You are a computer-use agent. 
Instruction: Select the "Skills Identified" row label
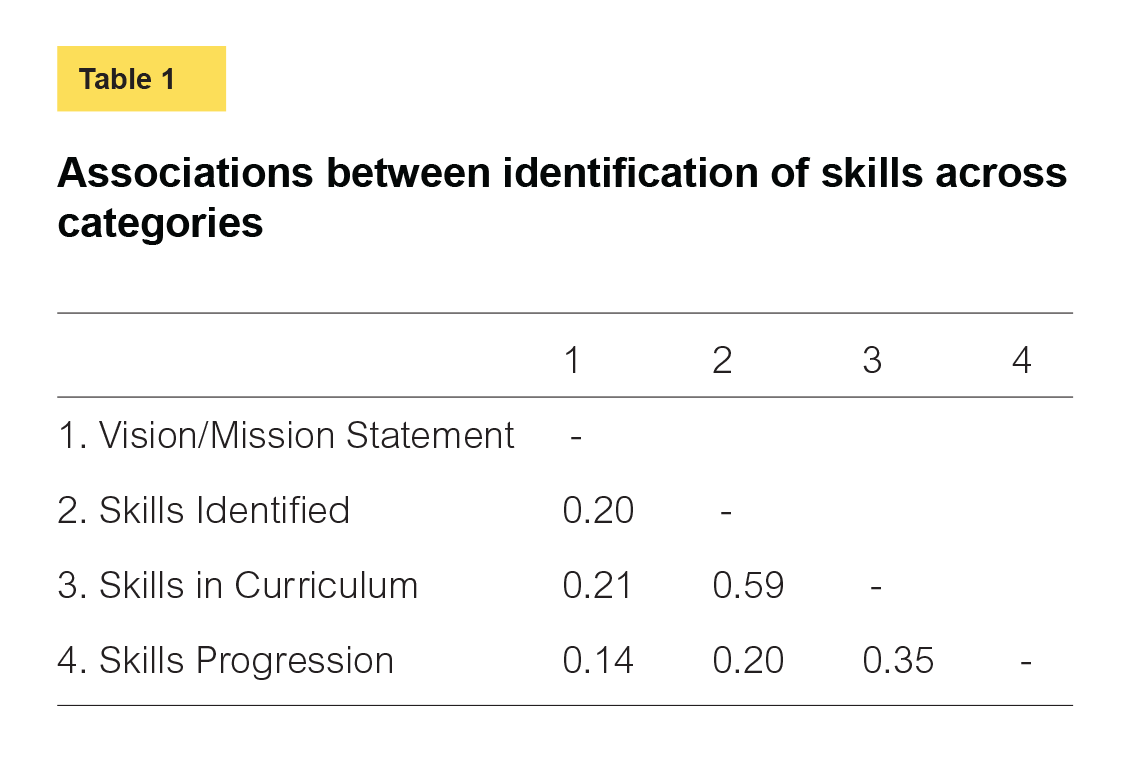pyautogui.click(x=204, y=511)
